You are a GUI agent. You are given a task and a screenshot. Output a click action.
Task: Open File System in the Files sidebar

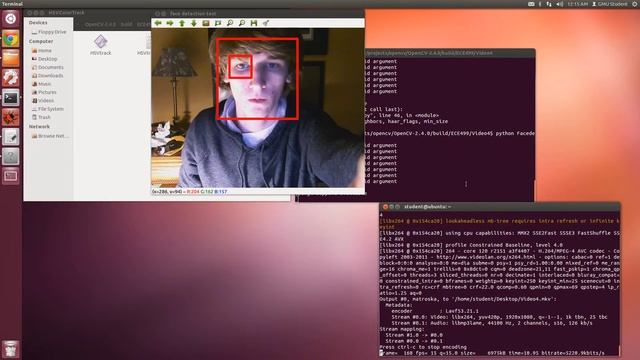[x=47, y=109]
